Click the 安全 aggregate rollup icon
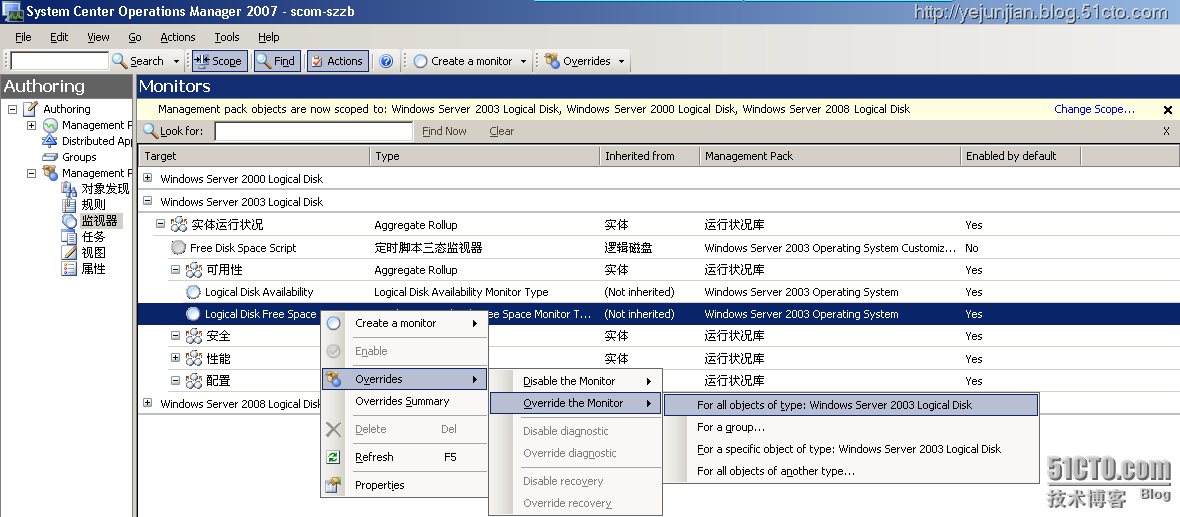This screenshot has width=1180, height=517. pos(194,336)
